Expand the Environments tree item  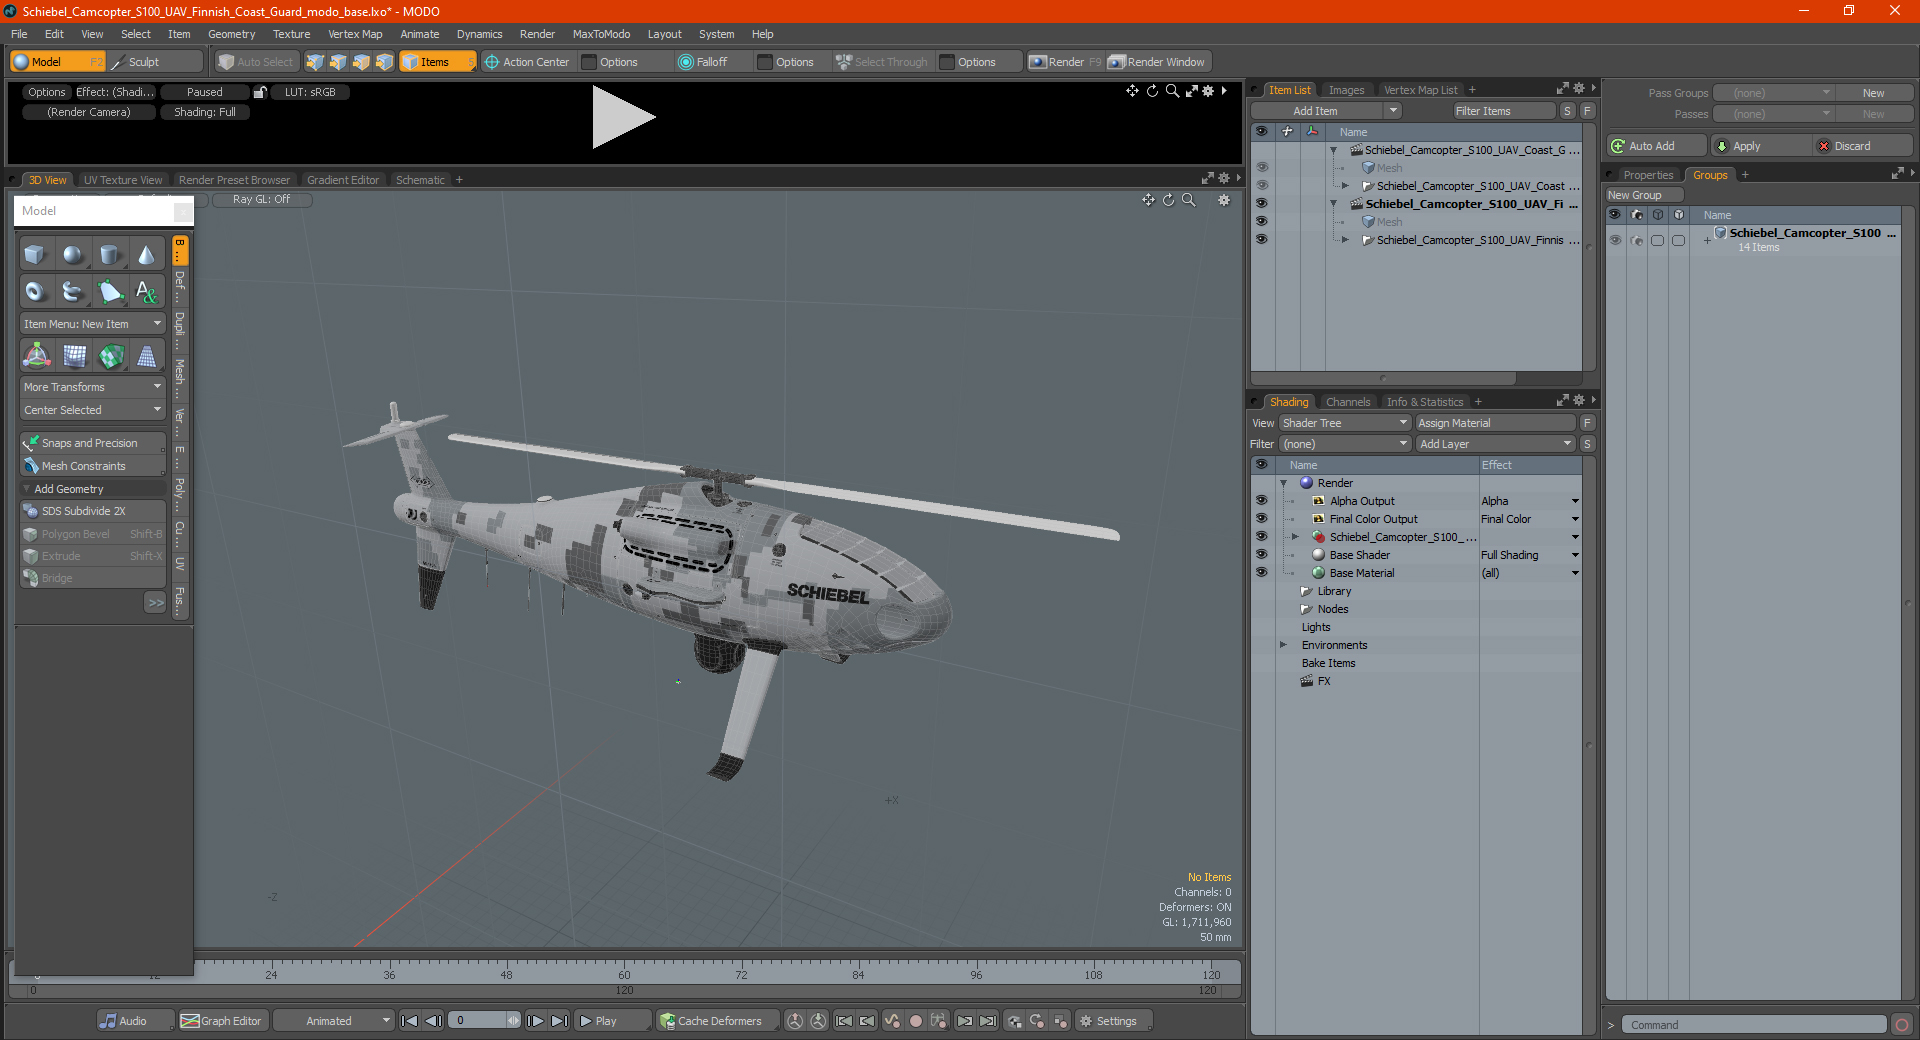[x=1283, y=645]
